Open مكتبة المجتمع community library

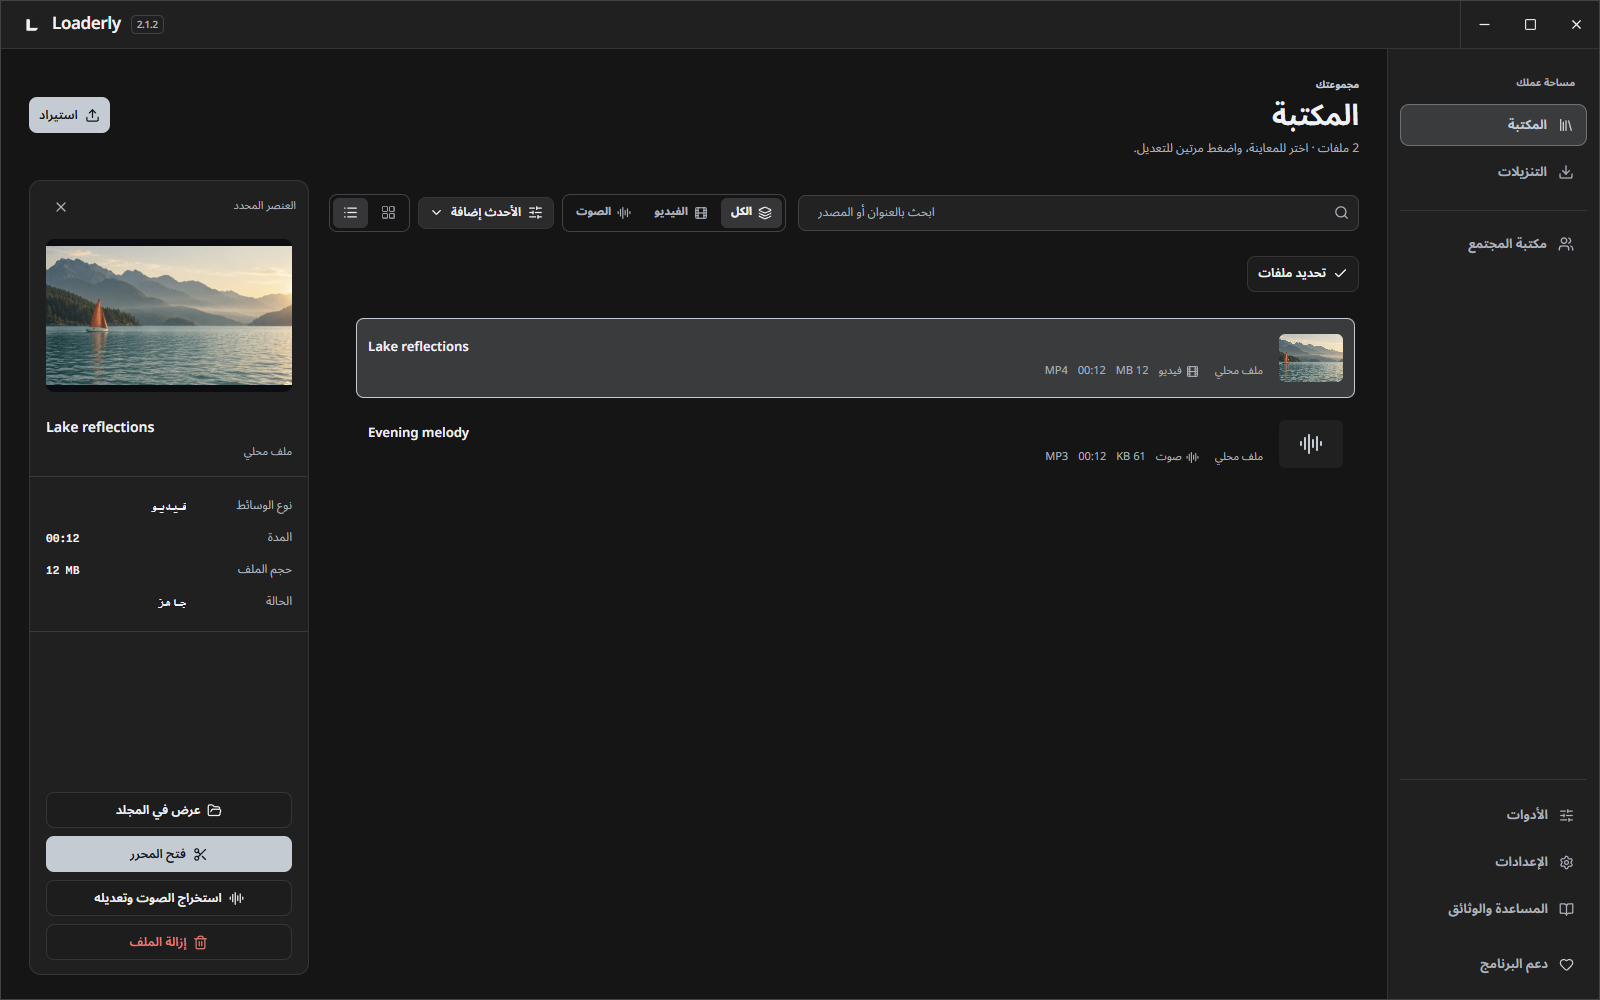point(1493,244)
